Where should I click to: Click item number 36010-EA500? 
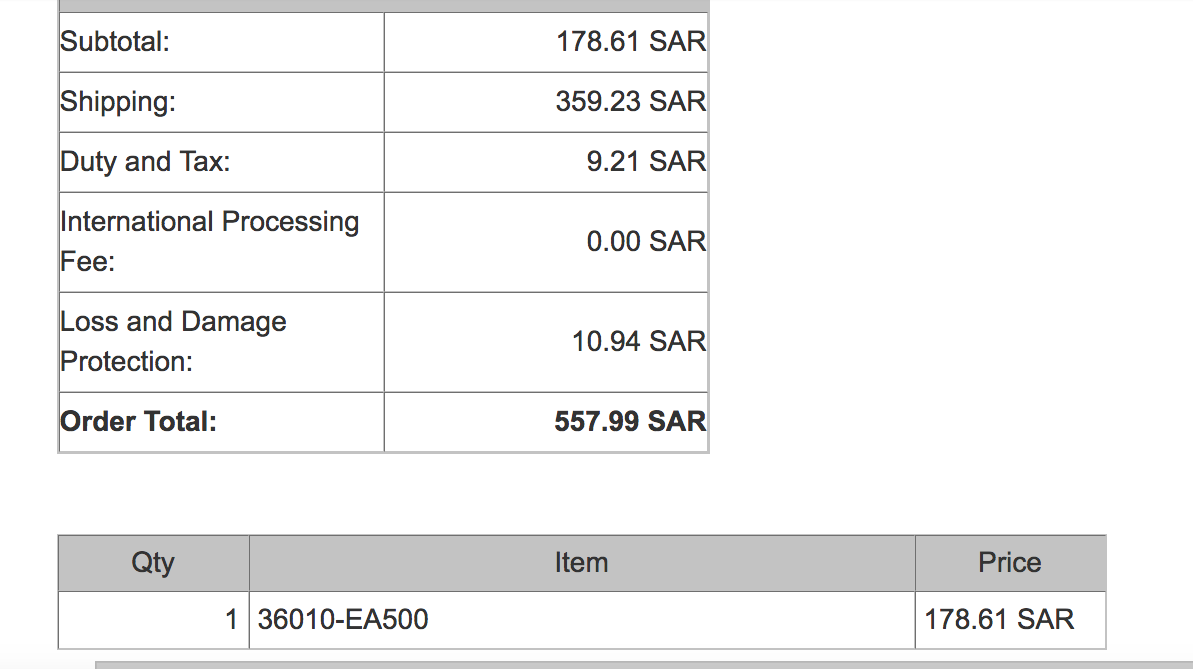point(343,620)
